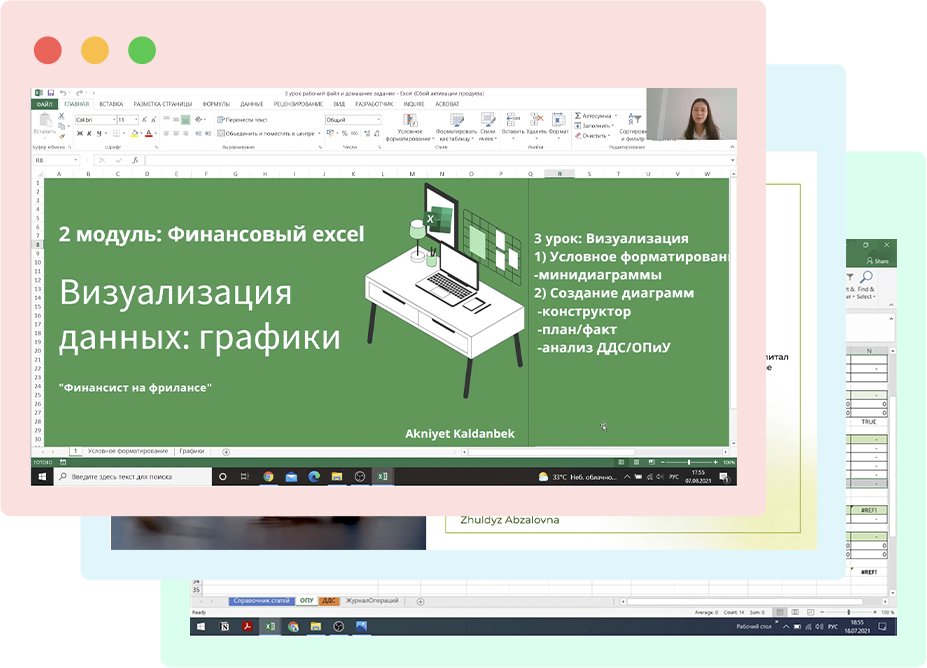Click the ФАЙЛ button

click(45, 104)
